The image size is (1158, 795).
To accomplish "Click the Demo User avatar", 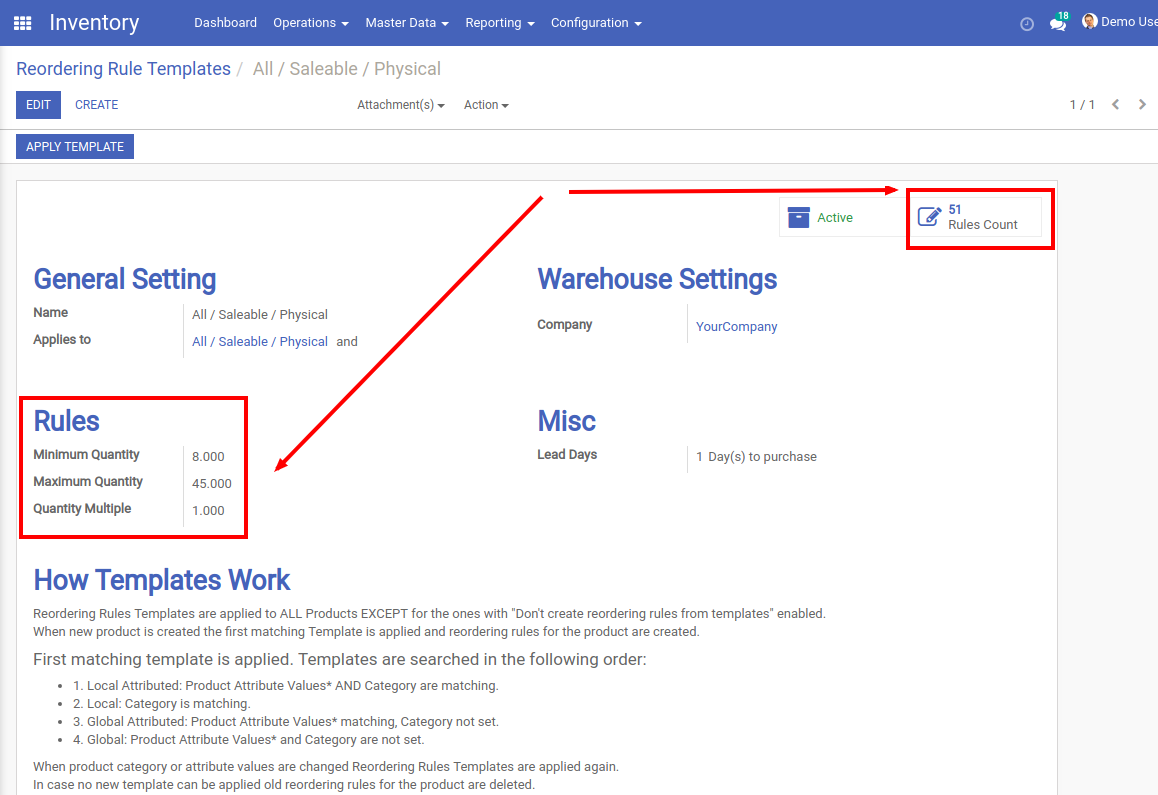I will (x=1090, y=22).
